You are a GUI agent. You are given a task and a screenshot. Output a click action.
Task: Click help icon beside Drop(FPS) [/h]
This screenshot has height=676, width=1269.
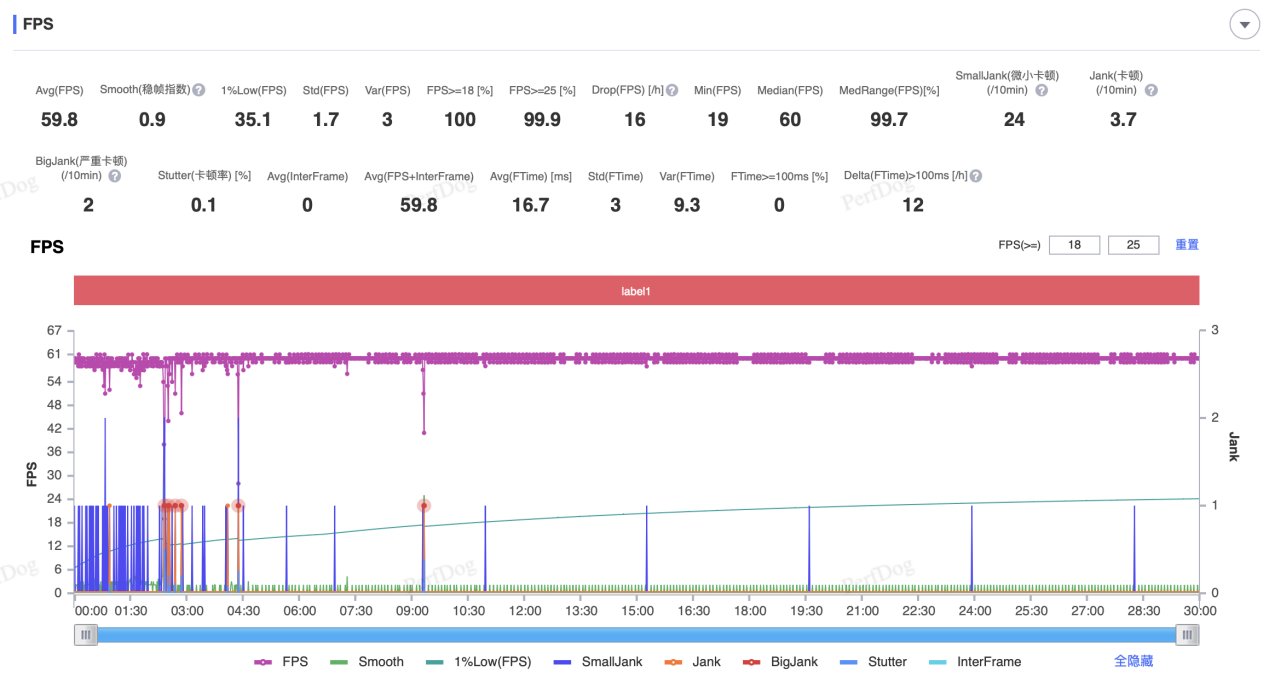[672, 90]
